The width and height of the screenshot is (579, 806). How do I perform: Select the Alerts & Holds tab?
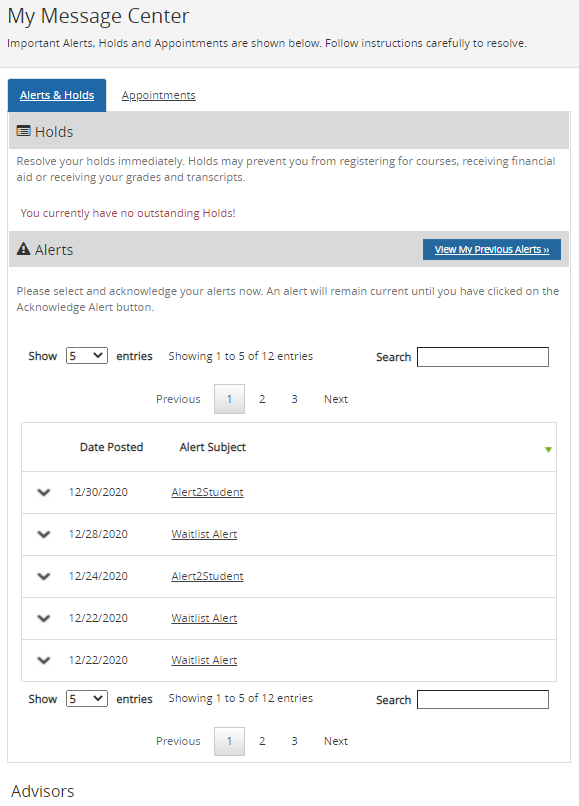pyautogui.click(x=57, y=95)
